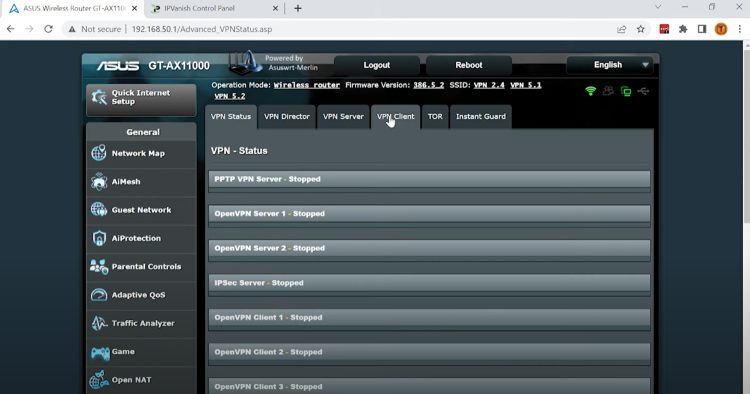Click the VPN 5.1 SSID link
The height and width of the screenshot is (394, 750).
526,85
